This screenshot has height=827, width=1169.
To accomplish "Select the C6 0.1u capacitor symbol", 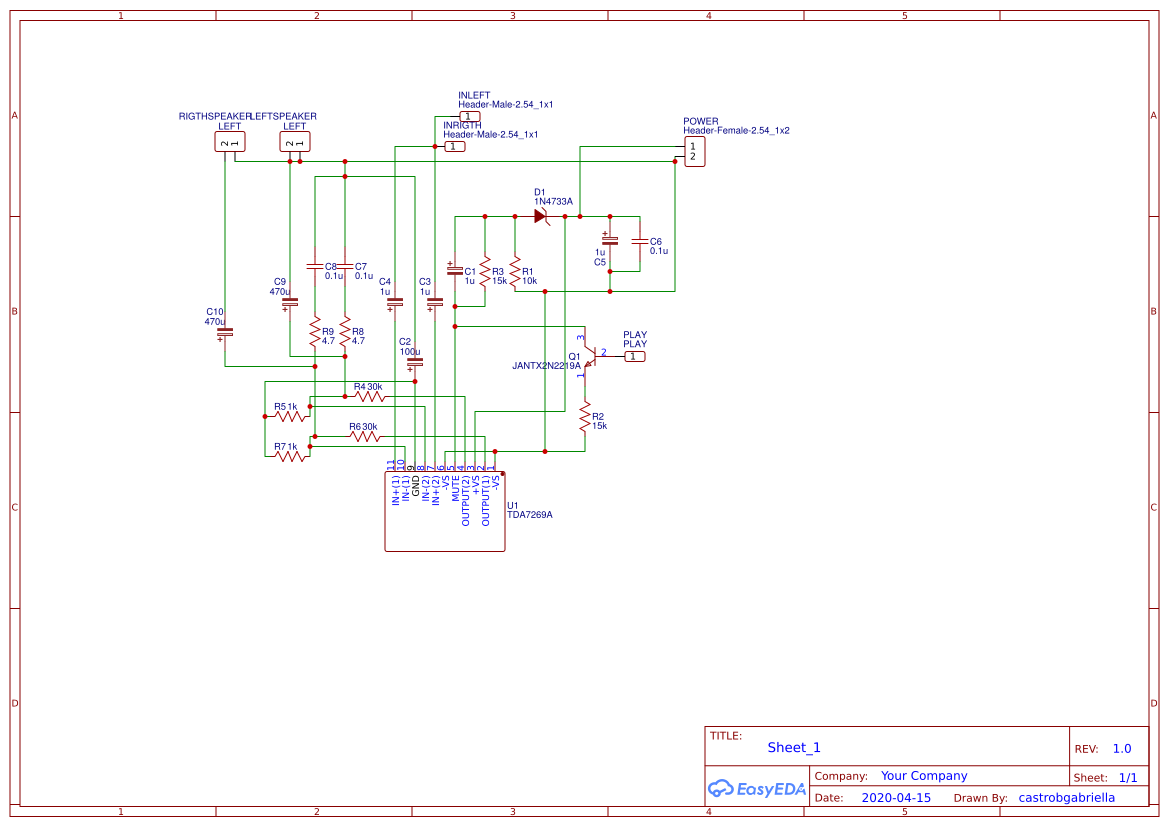I will click(x=640, y=242).
